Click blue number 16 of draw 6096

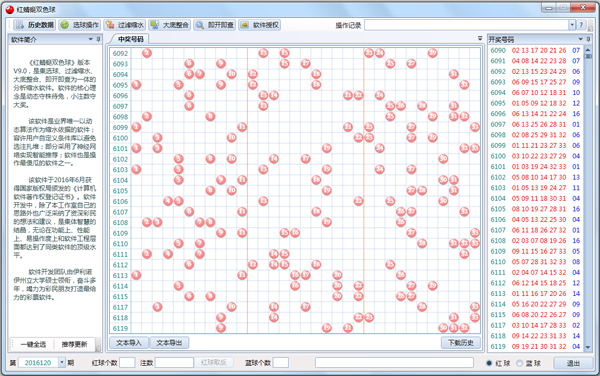pyautogui.click(x=576, y=114)
